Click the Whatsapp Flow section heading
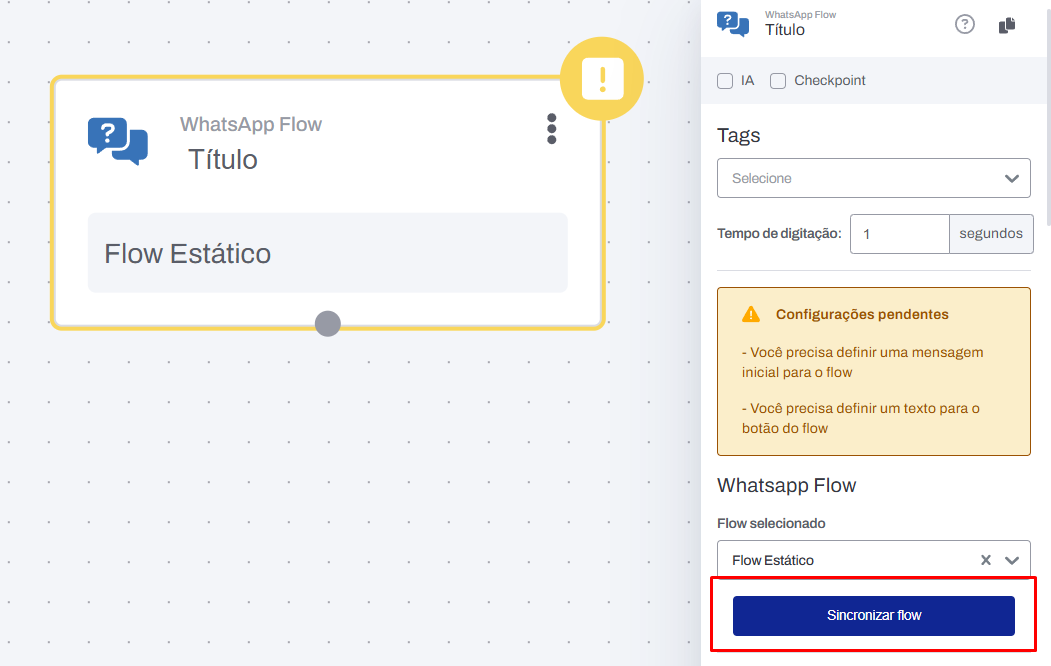The image size is (1051, 666). pyautogui.click(x=786, y=485)
